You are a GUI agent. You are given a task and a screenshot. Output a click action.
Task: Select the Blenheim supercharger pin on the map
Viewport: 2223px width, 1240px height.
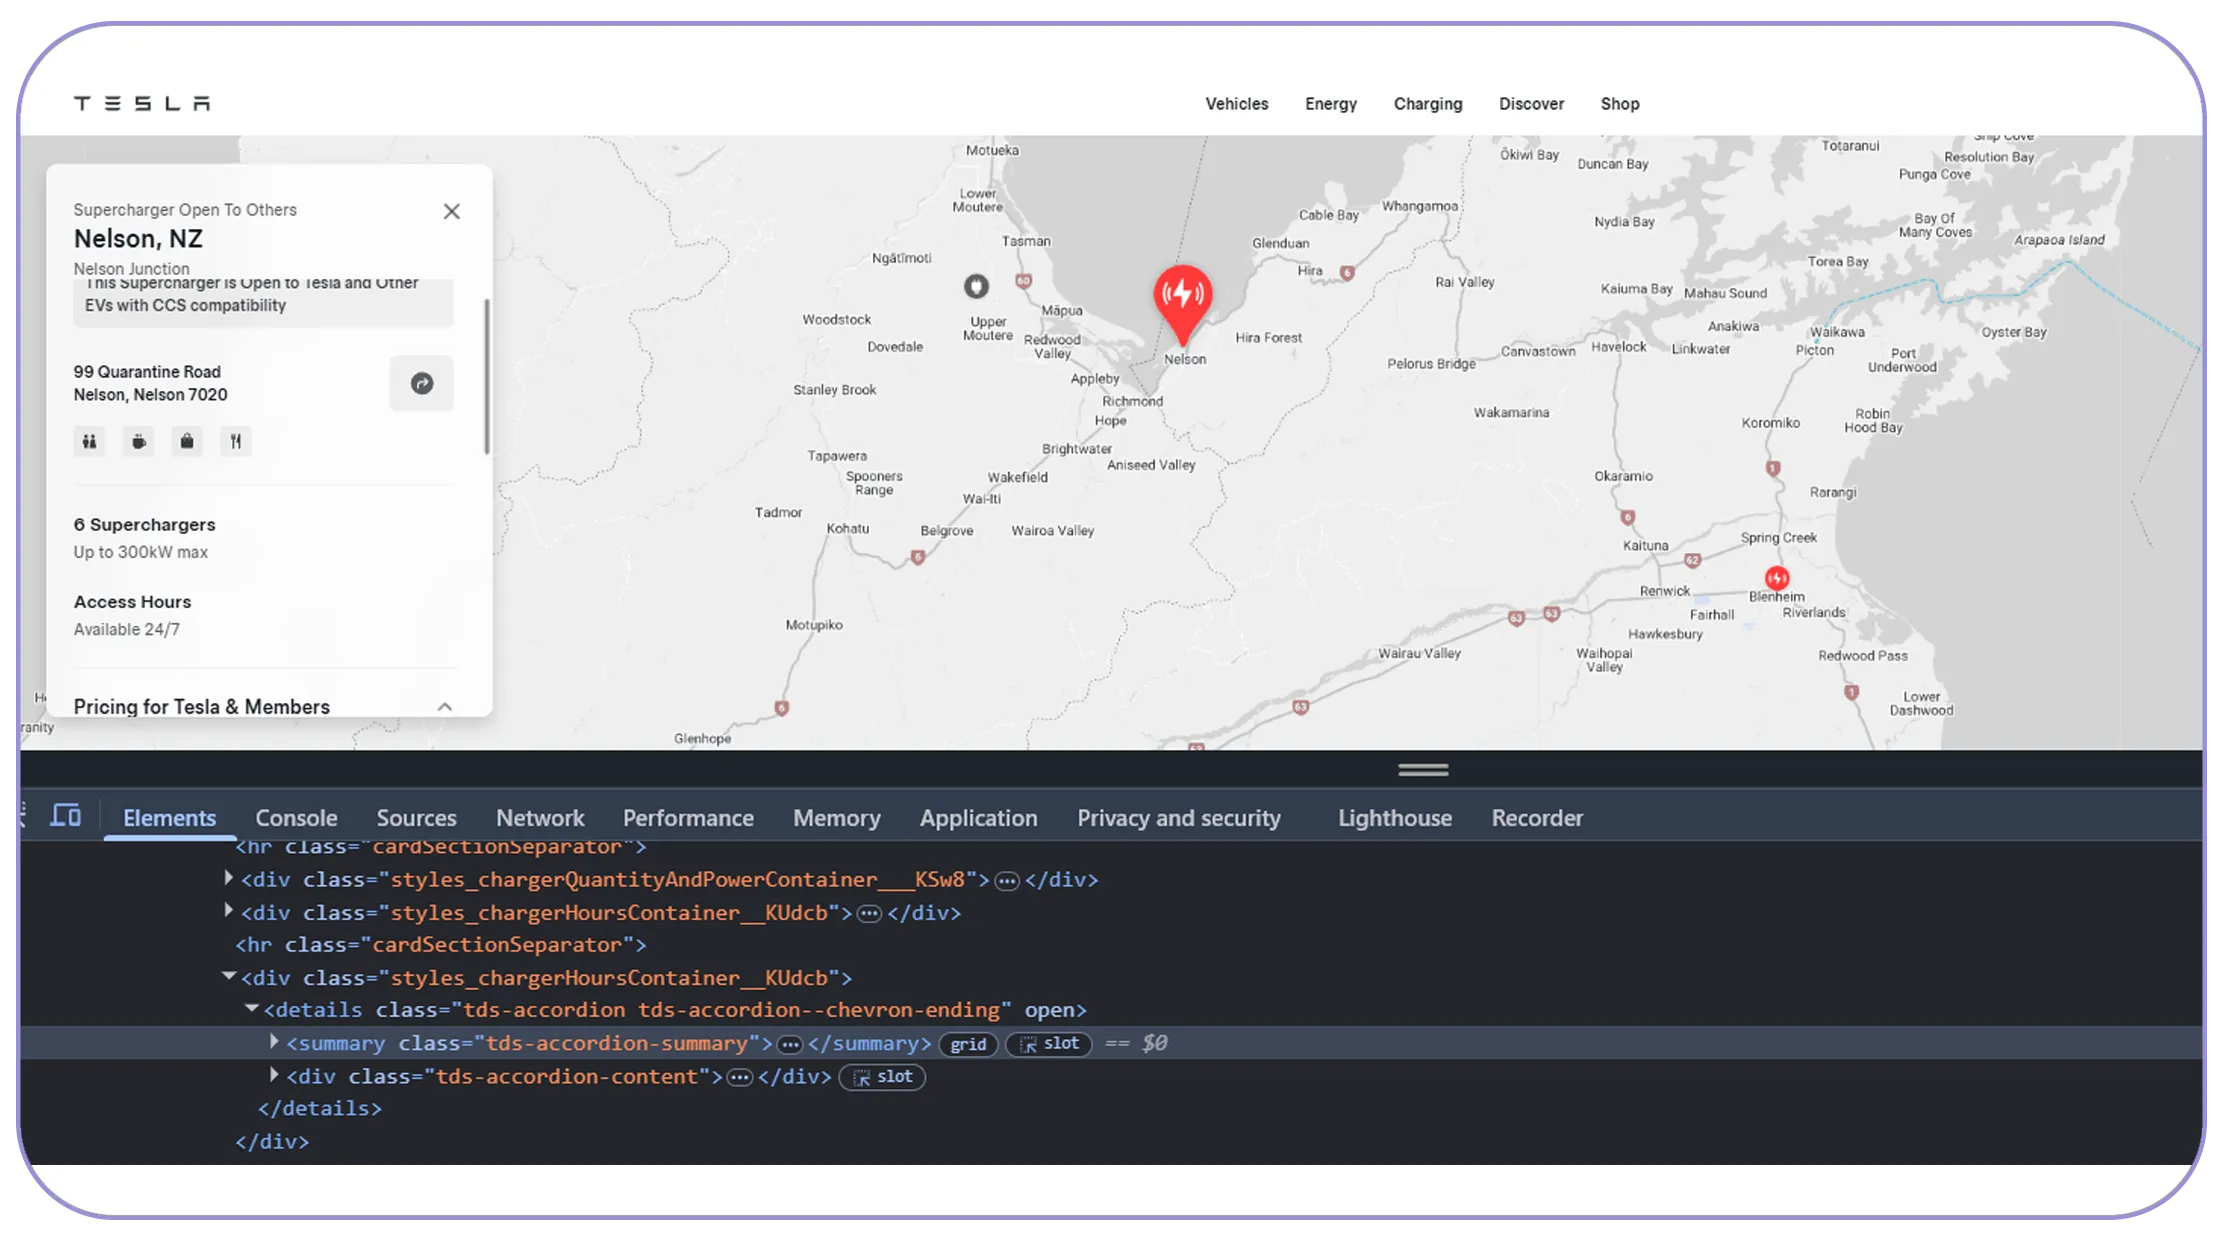click(x=1776, y=578)
